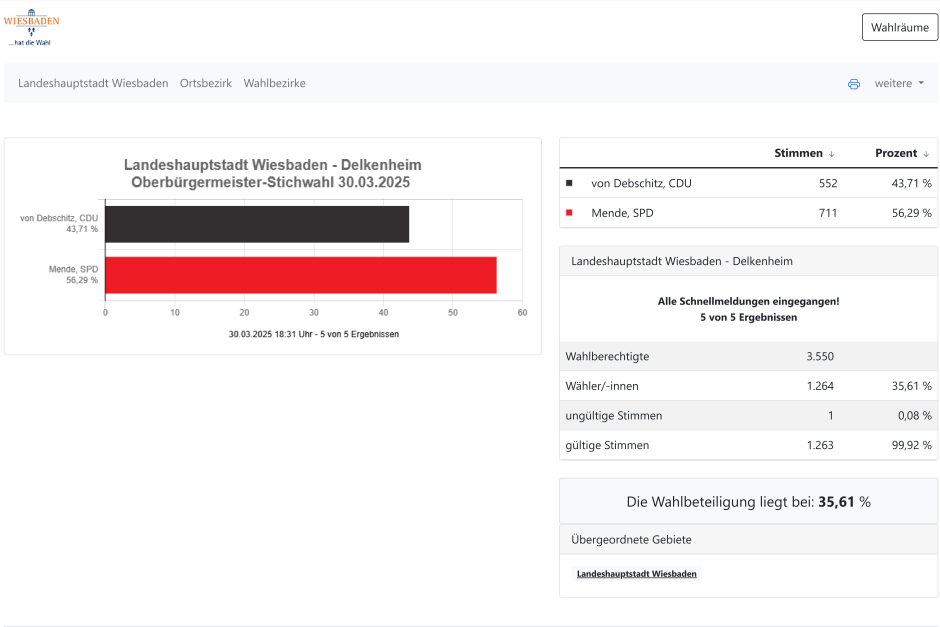
Task: Click the chart timestamp caption below the axis
Action: click(313, 334)
